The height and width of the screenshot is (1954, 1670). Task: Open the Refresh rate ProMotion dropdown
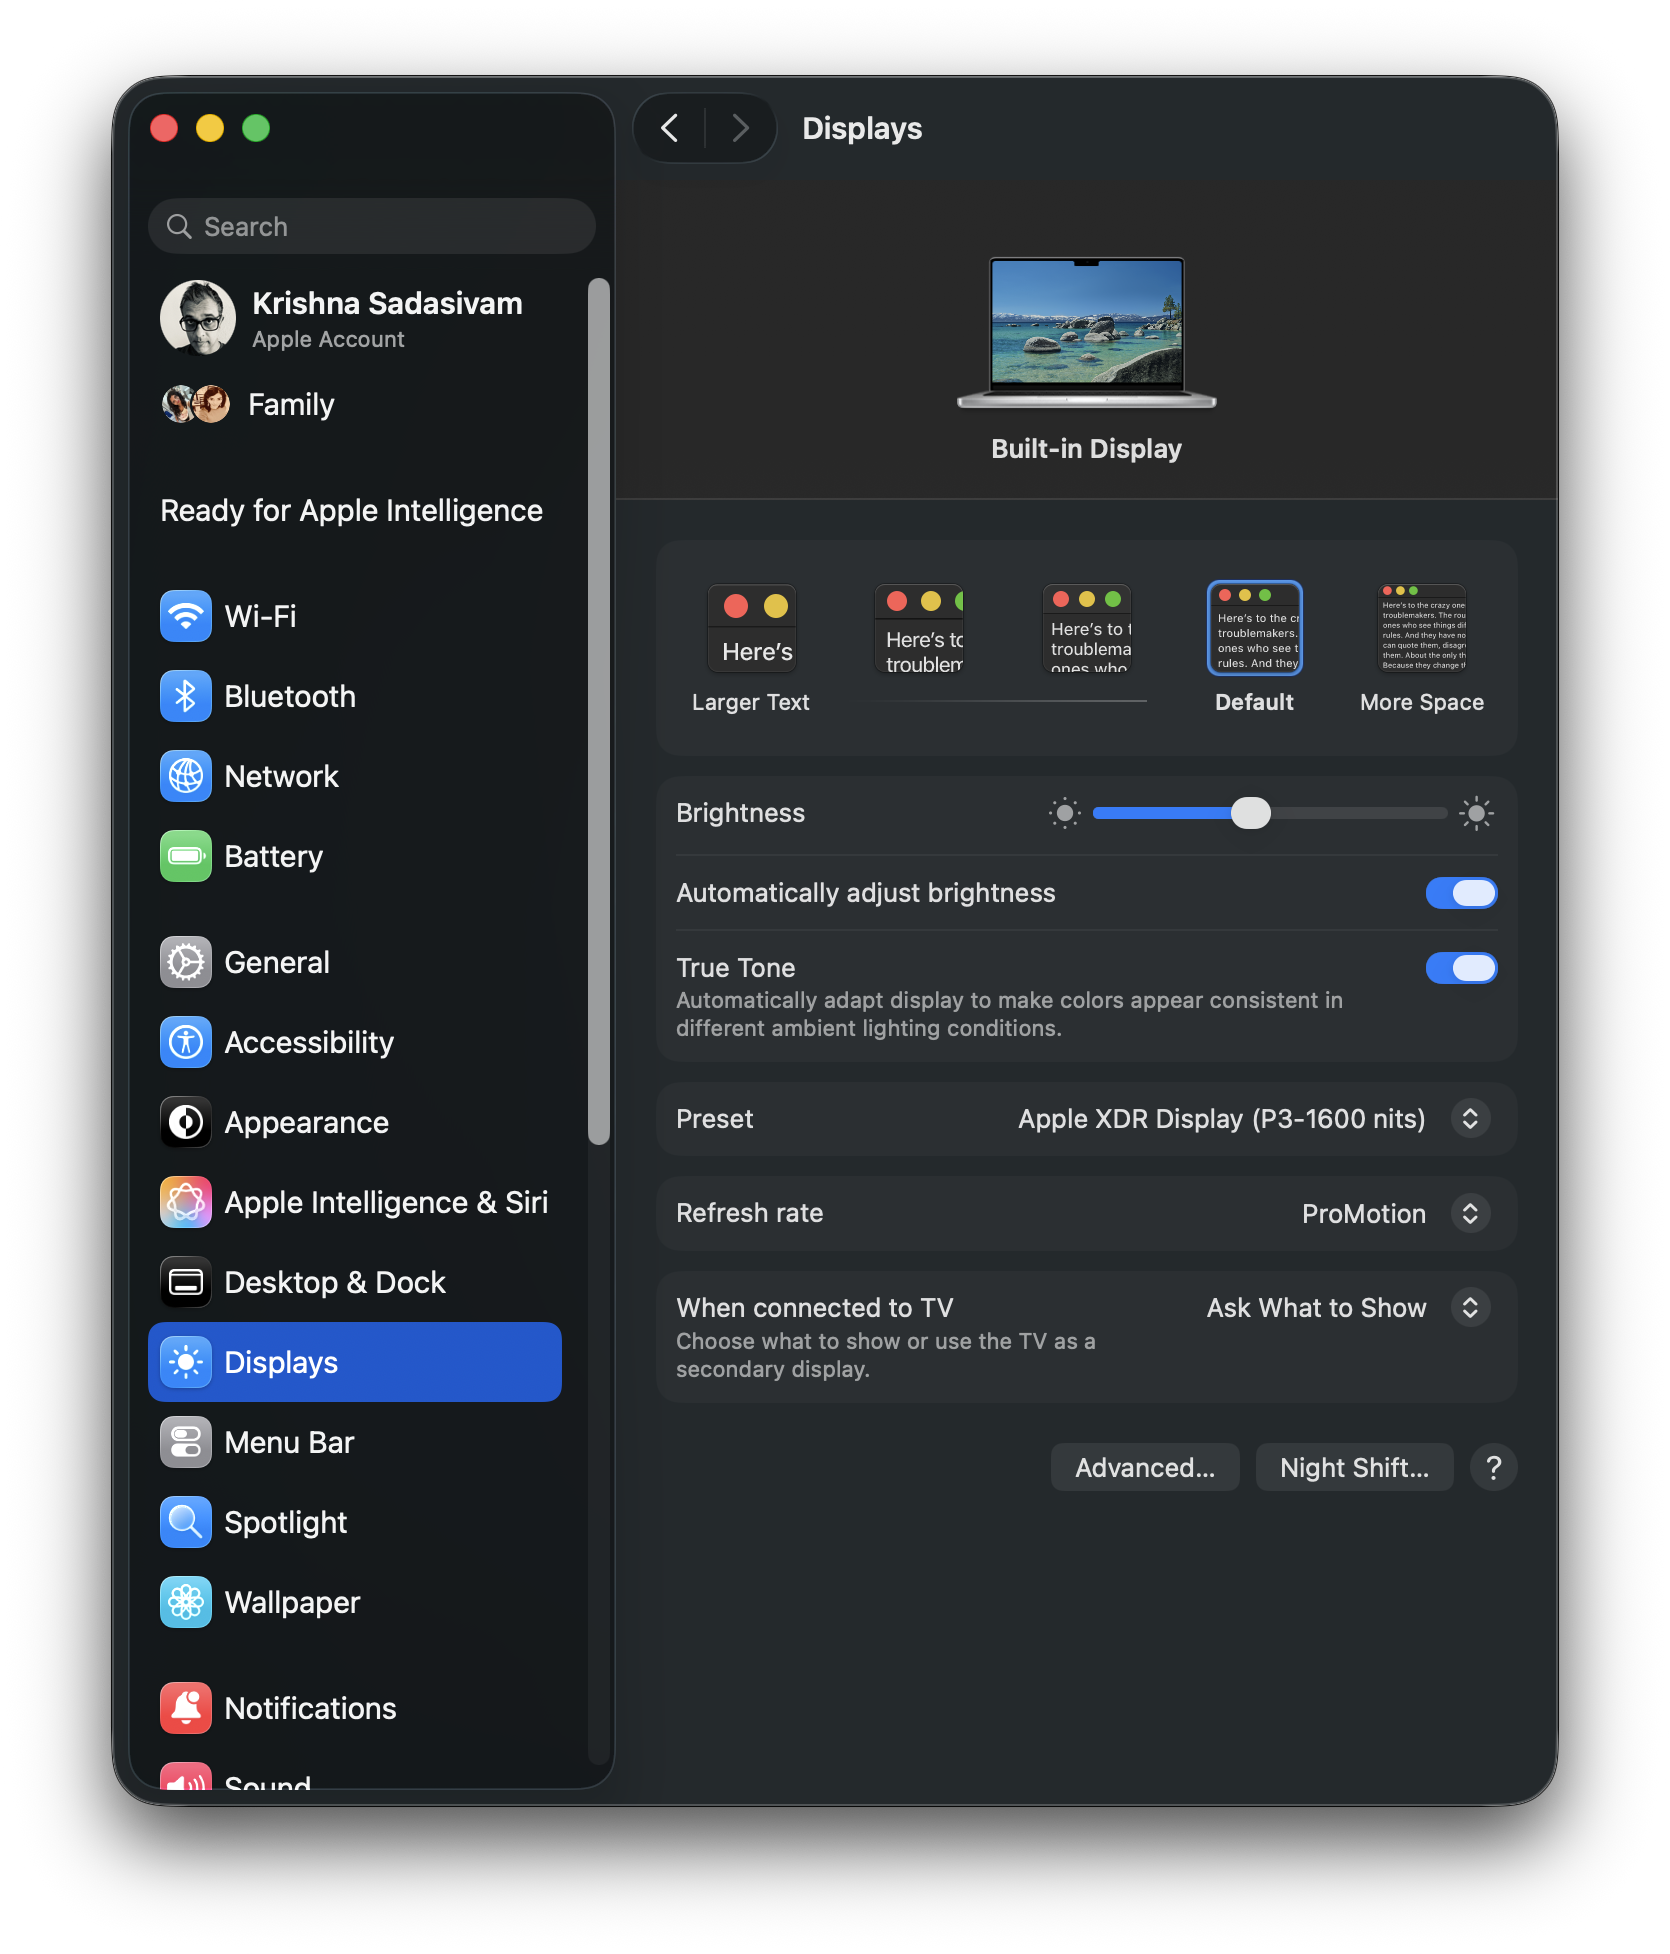pos(1470,1213)
